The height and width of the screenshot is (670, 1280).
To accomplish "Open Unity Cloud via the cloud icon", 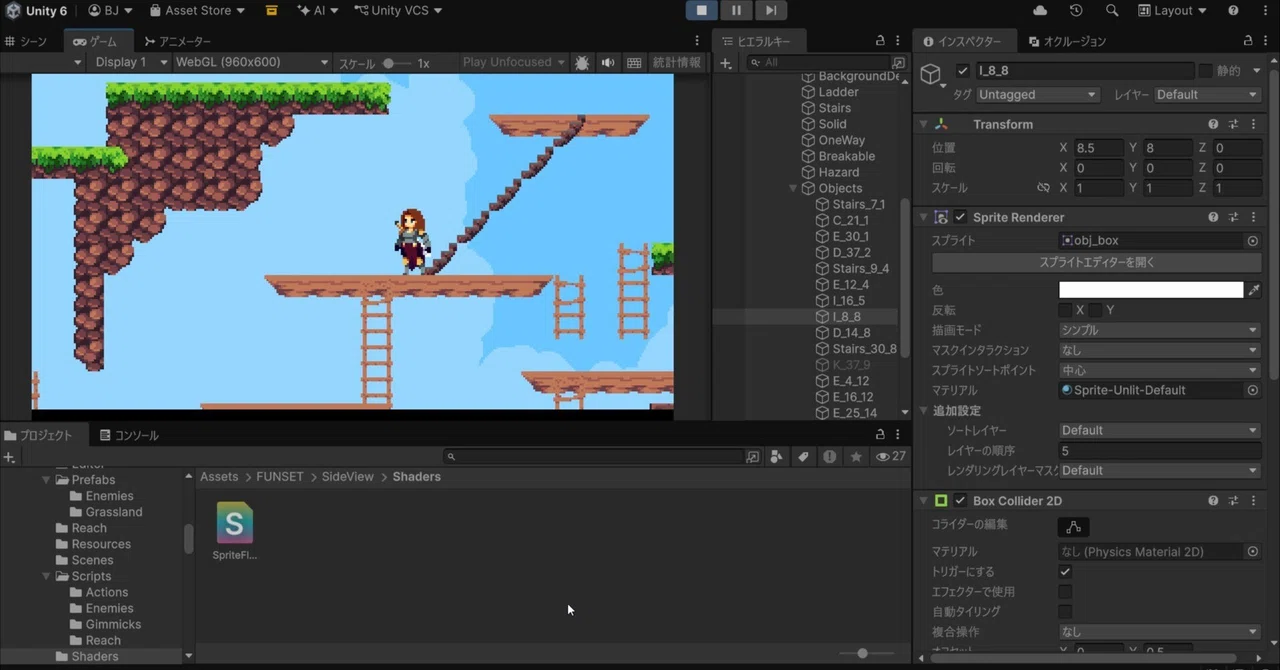I will [1040, 10].
